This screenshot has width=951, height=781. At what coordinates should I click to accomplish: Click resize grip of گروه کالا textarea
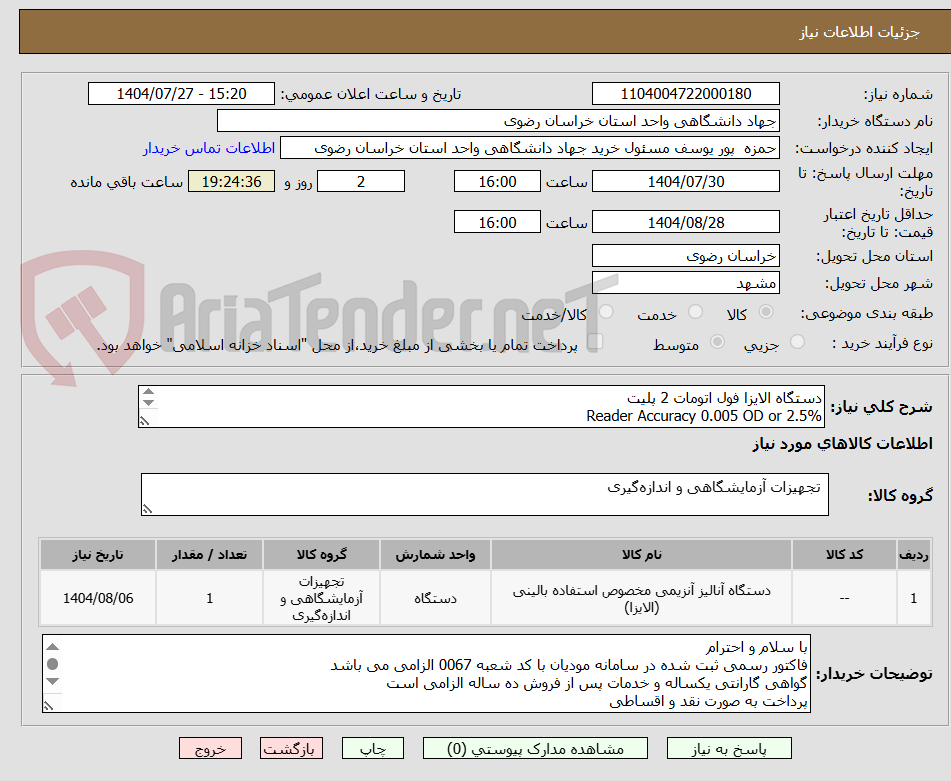click(x=147, y=509)
